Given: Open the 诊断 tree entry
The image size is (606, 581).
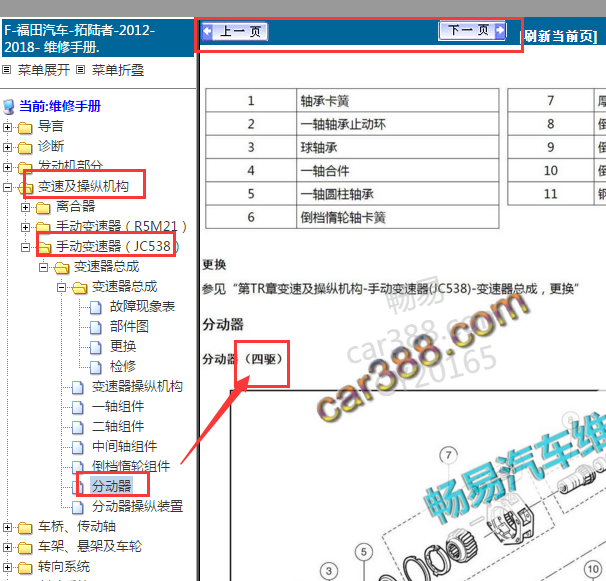Looking at the screenshot, I should [51, 147].
